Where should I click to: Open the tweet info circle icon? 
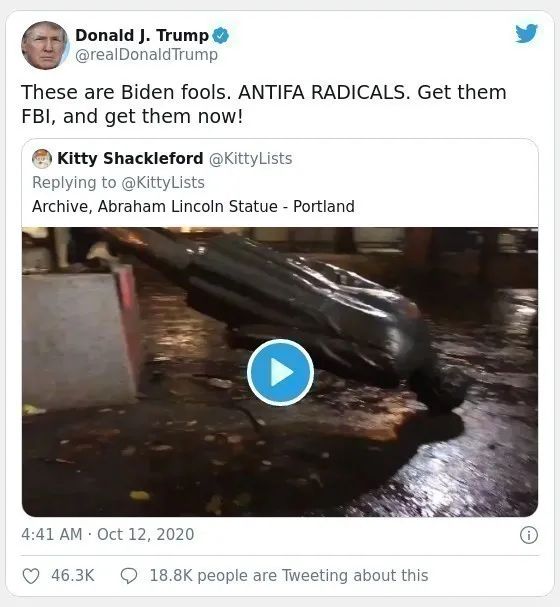click(x=529, y=535)
